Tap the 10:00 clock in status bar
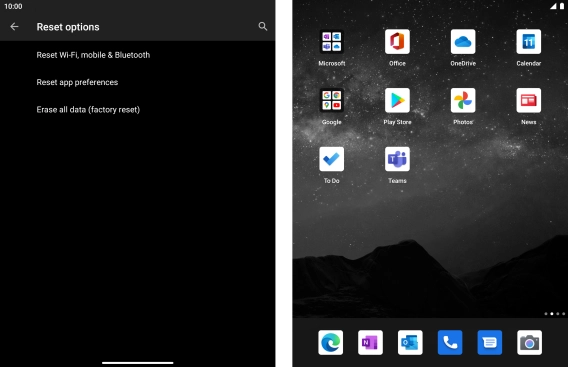This screenshot has height=367, width=568. [13, 7]
